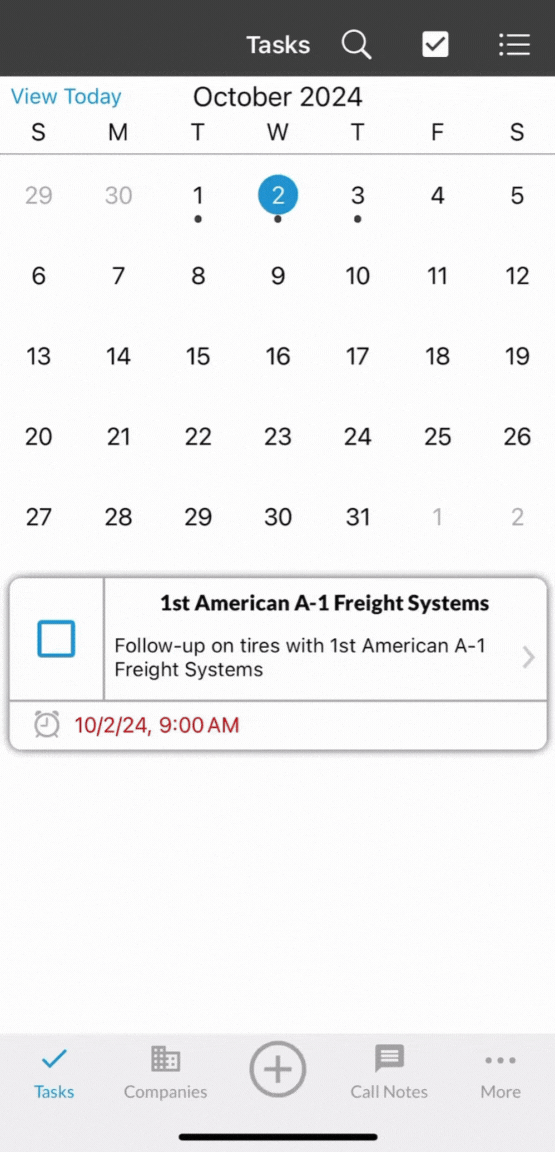Open the search magnifier icon
This screenshot has width=555, height=1152.
[x=357, y=45]
